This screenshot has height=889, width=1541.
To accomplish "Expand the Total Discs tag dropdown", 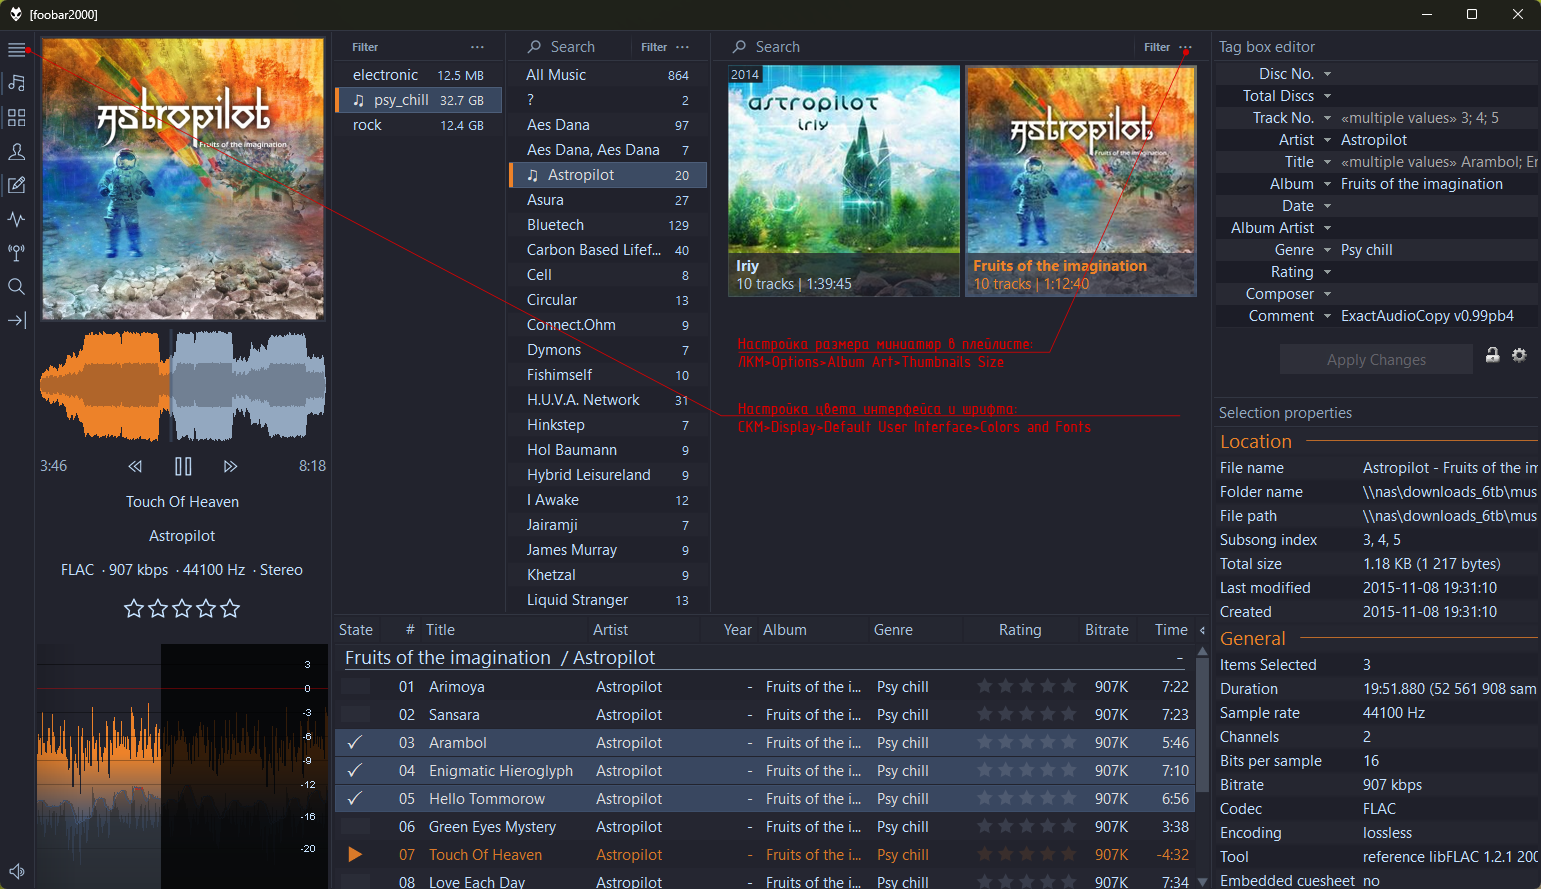I will pyautogui.click(x=1328, y=96).
